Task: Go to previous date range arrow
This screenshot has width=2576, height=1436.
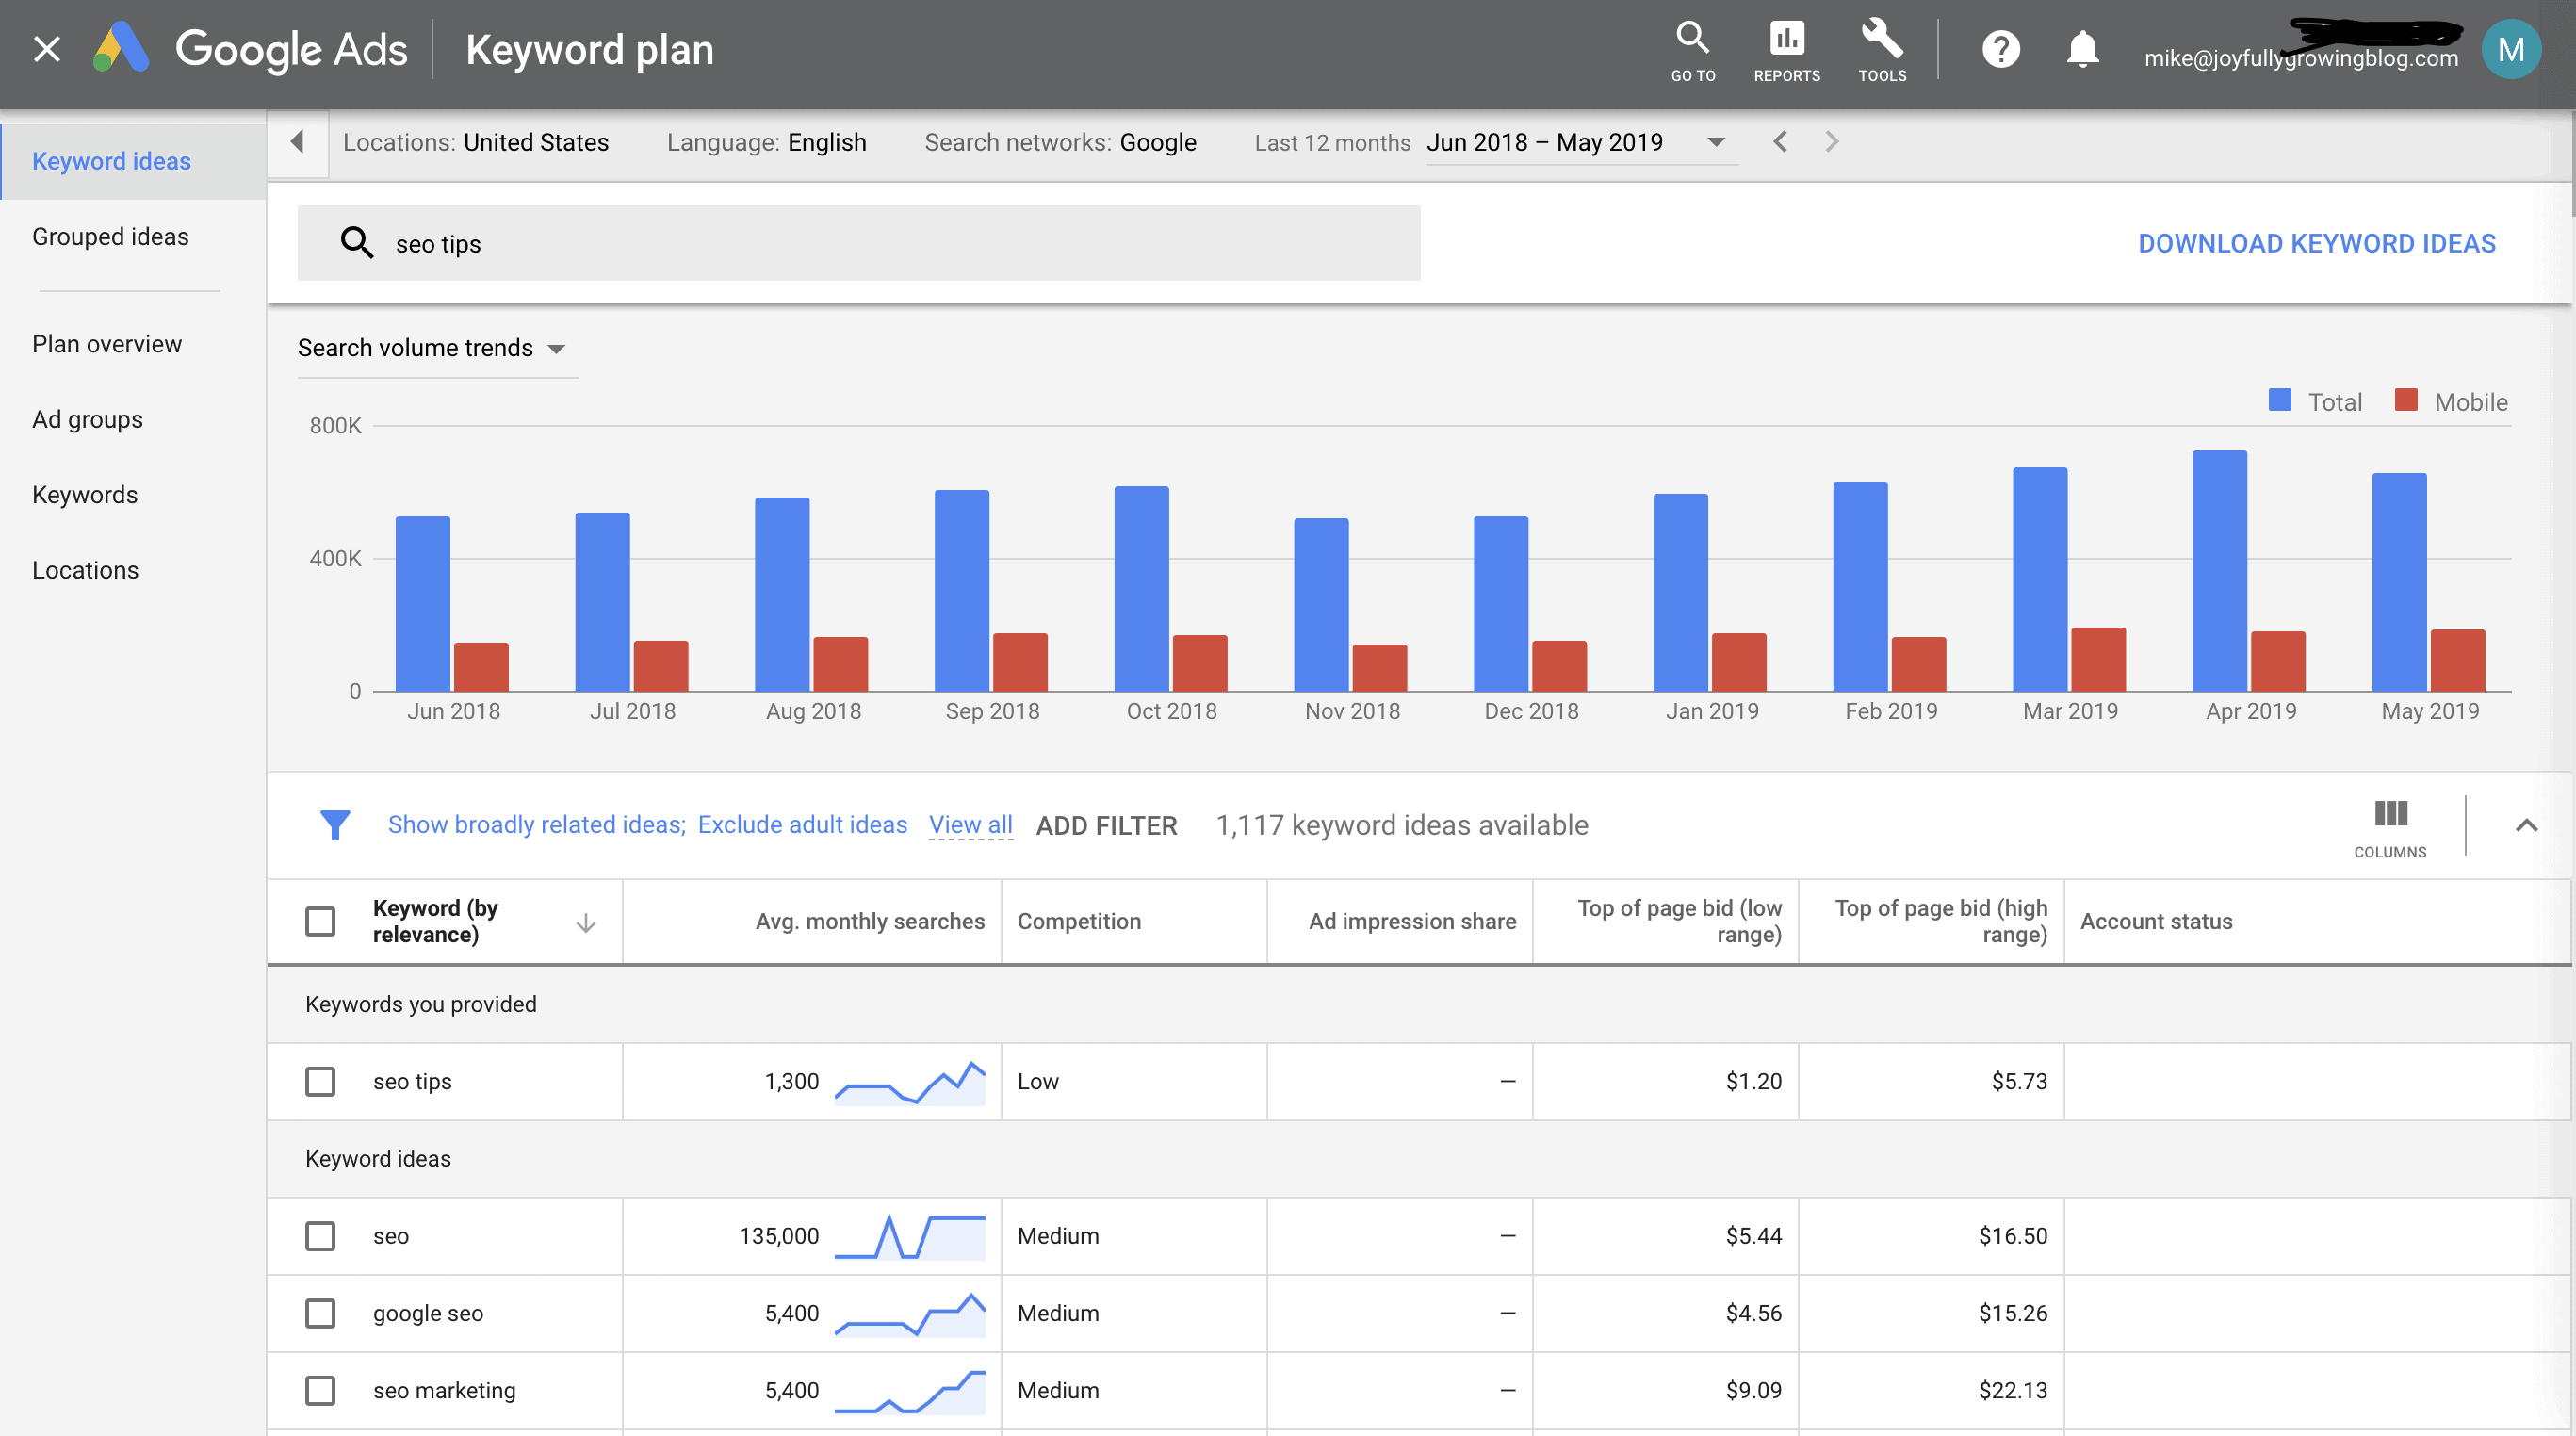Action: pyautogui.click(x=1780, y=142)
